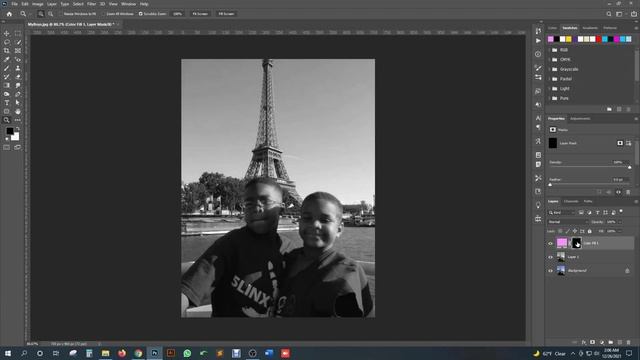
Task: Toggle Quick Mask mode
Action: coord(7,147)
